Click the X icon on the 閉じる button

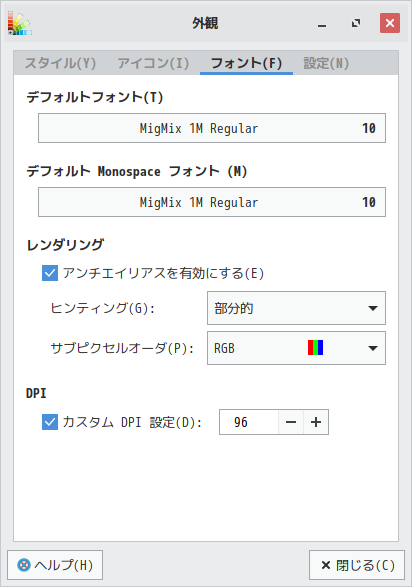[326, 565]
